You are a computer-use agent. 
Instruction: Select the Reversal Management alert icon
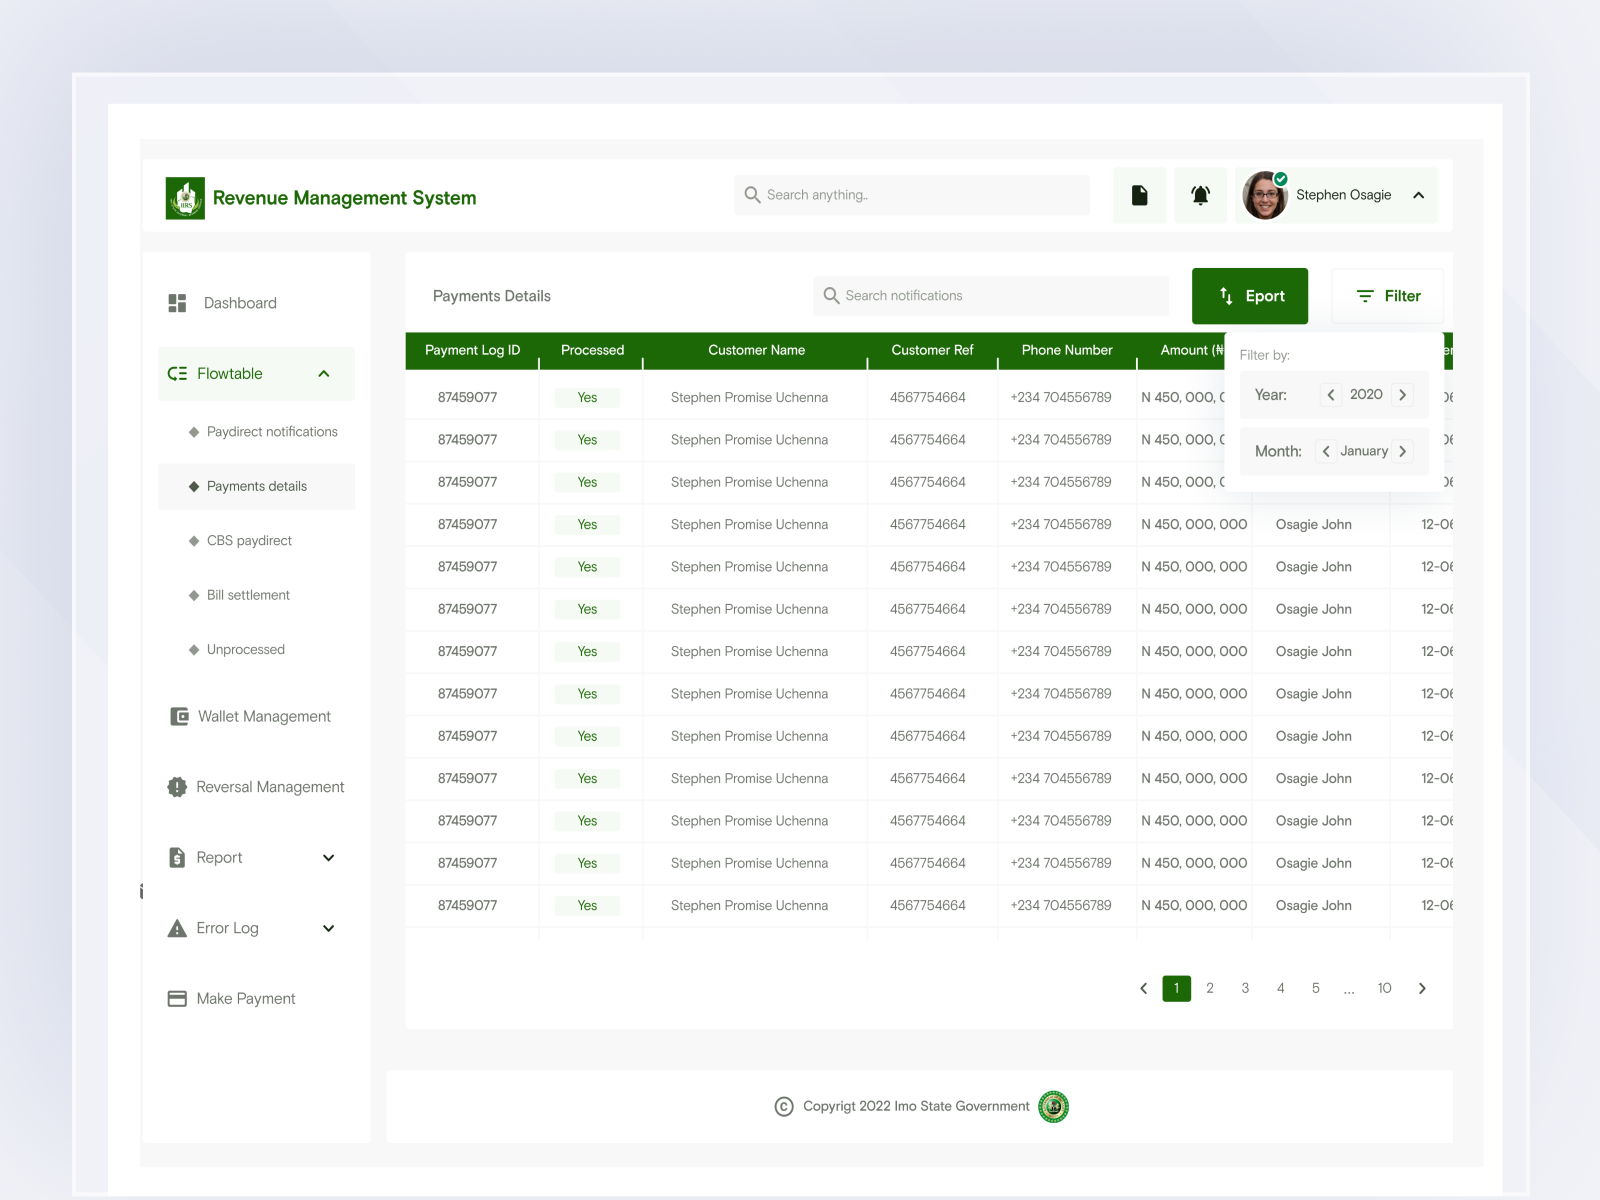[175, 787]
